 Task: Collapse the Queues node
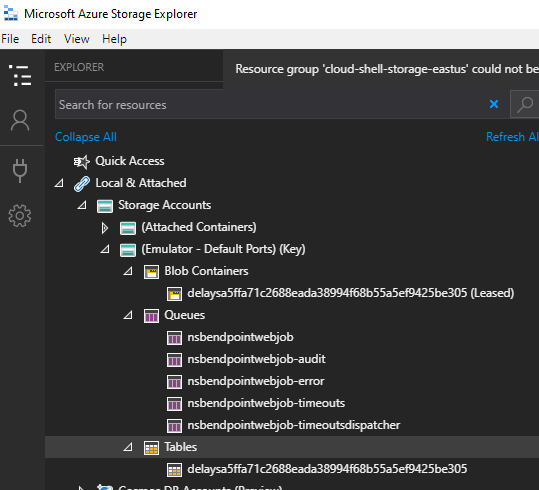[x=128, y=315]
